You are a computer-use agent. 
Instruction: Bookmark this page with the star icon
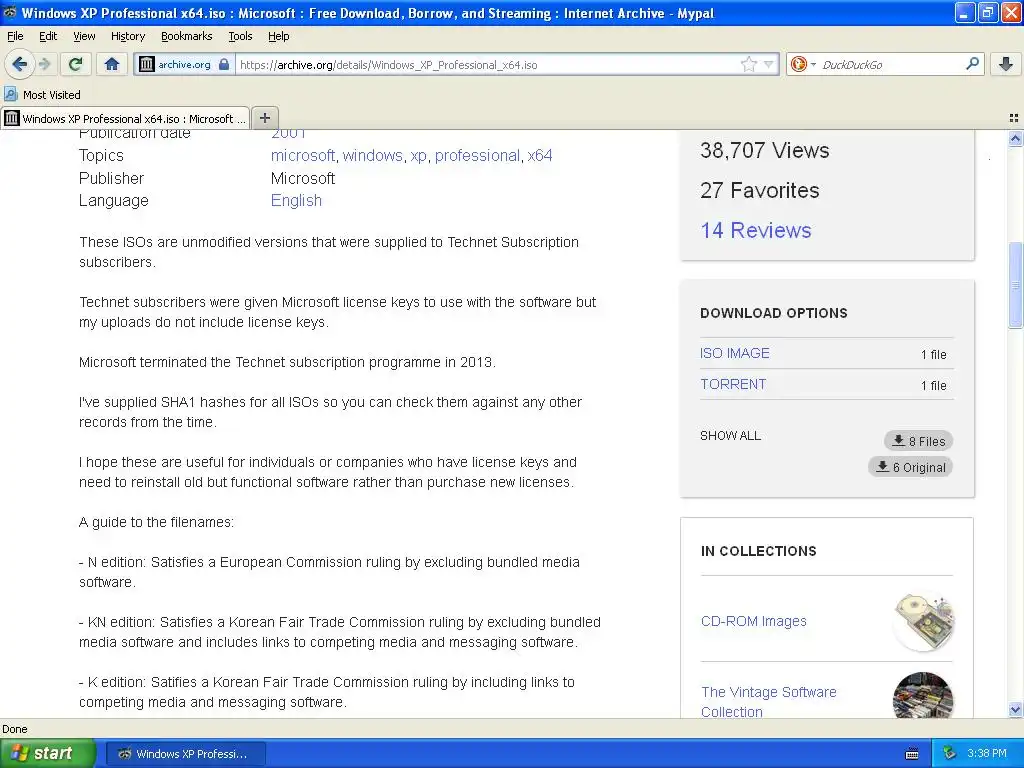pos(748,64)
